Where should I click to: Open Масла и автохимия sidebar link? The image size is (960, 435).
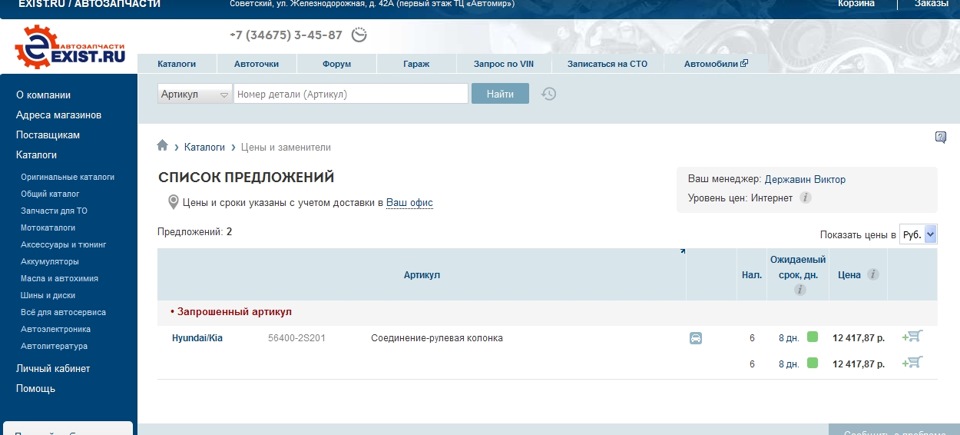click(x=59, y=278)
